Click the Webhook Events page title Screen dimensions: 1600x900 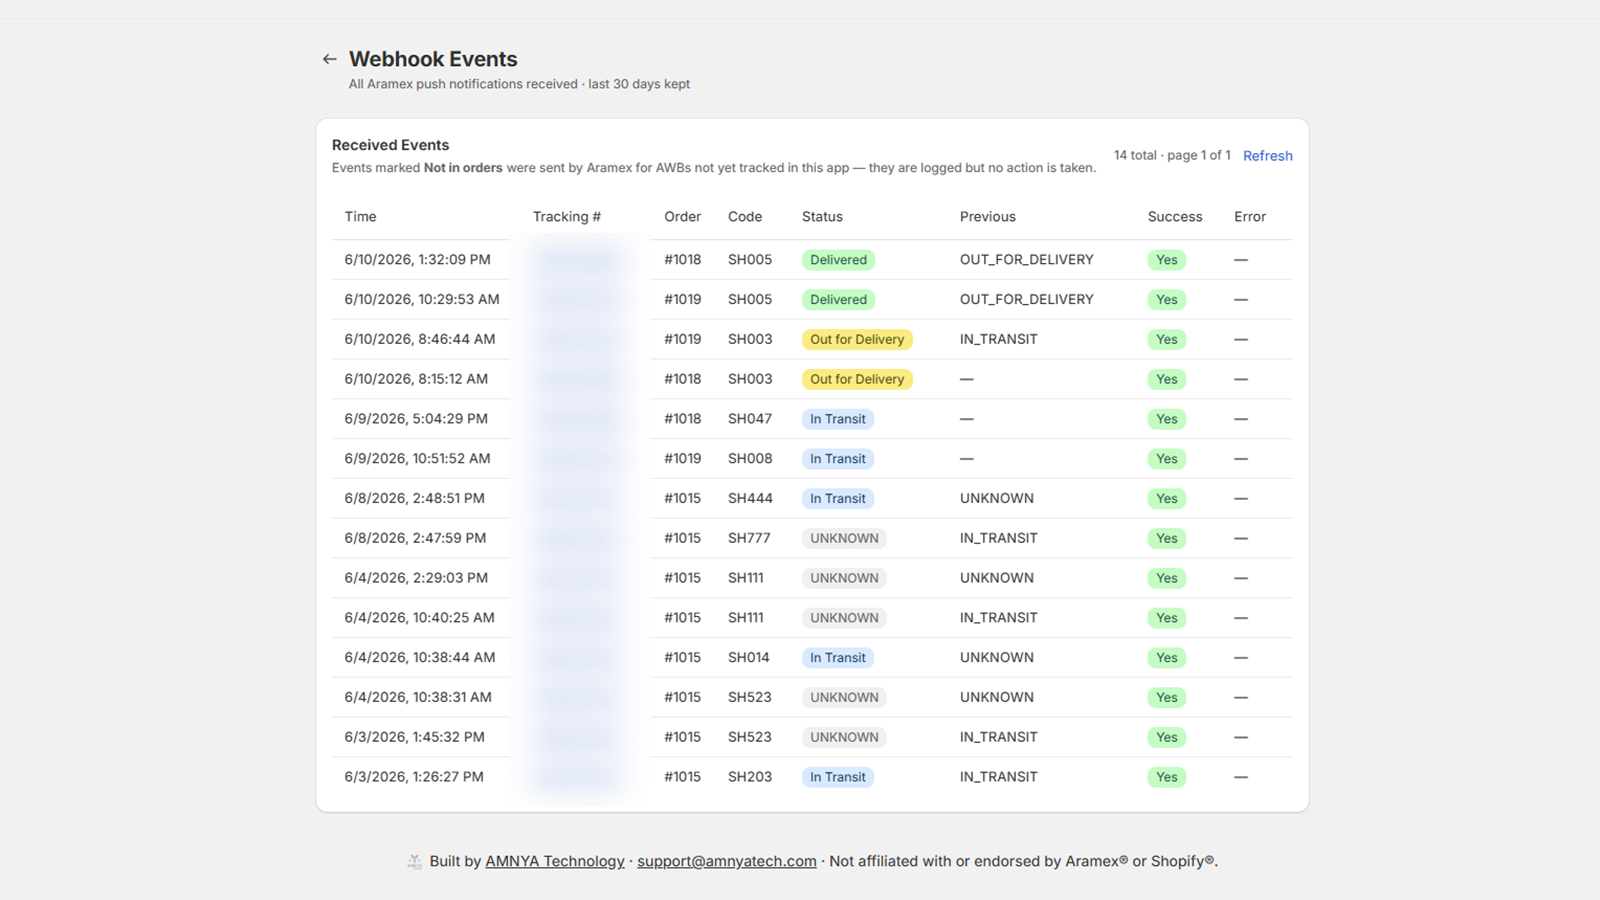pos(433,59)
